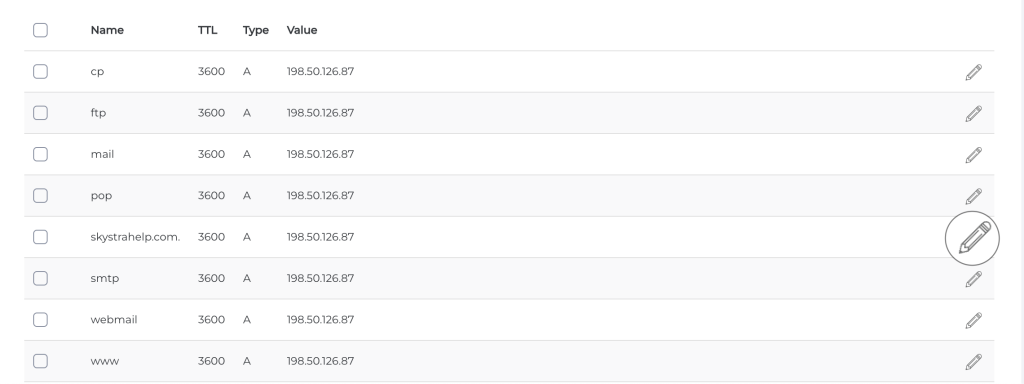Edit the pop record via pencil
Screen dimensions: 1024x384
click(973, 196)
